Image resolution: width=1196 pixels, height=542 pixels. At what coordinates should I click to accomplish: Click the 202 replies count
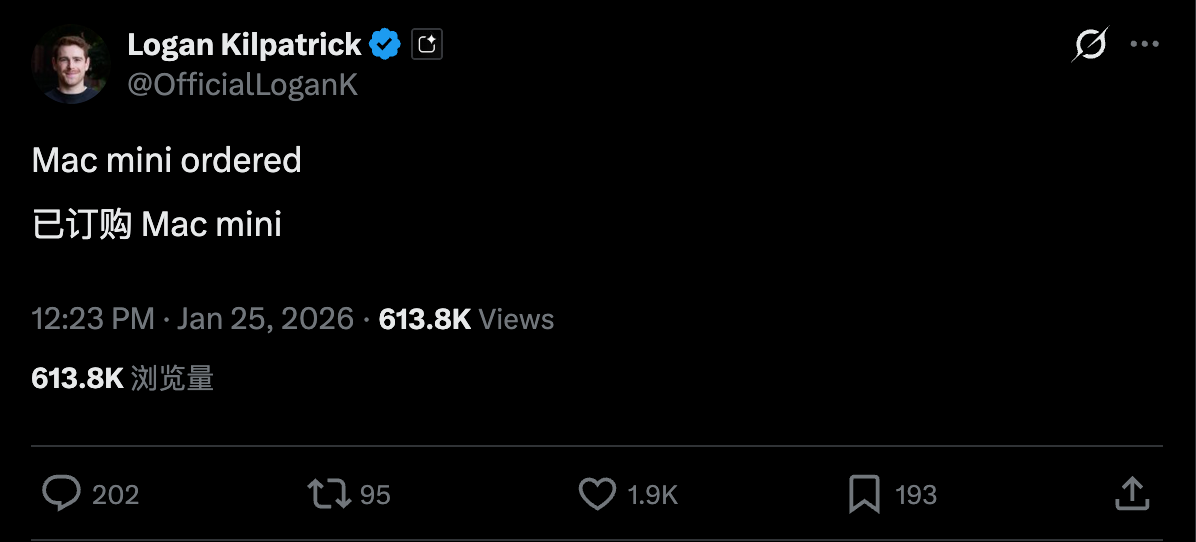(115, 494)
